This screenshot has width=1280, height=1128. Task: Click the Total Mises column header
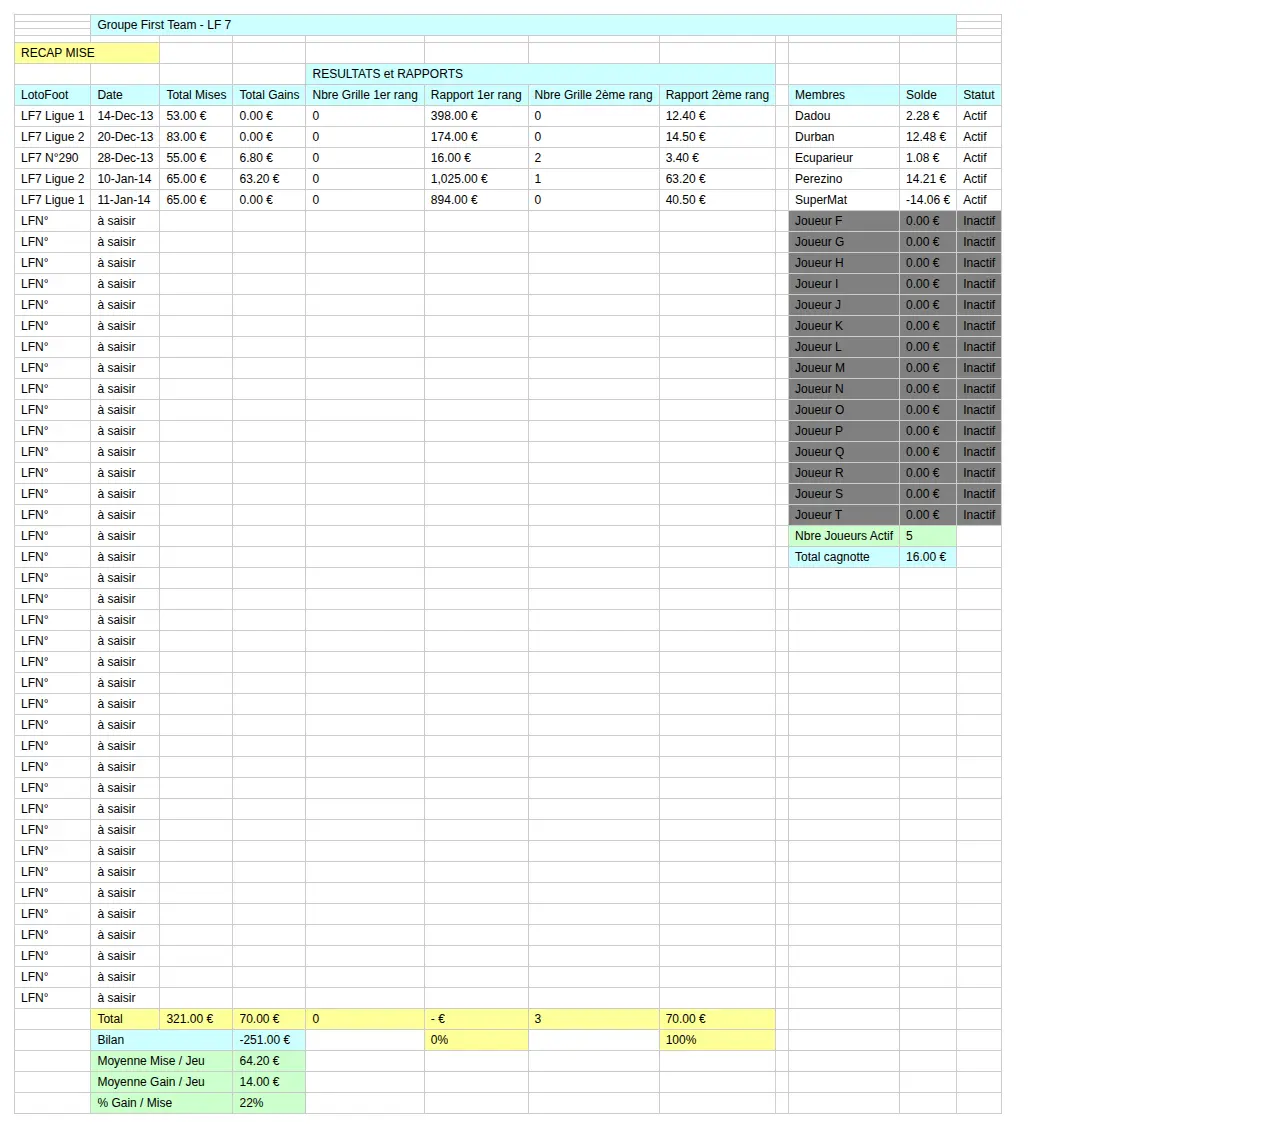(196, 95)
